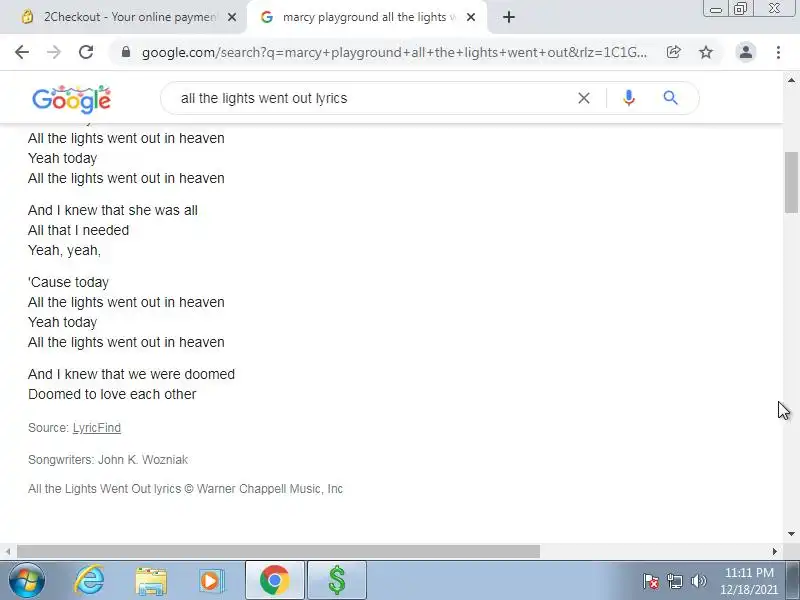The height and width of the screenshot is (600, 800).
Task: Go back to the previous page
Action: click(x=22, y=52)
